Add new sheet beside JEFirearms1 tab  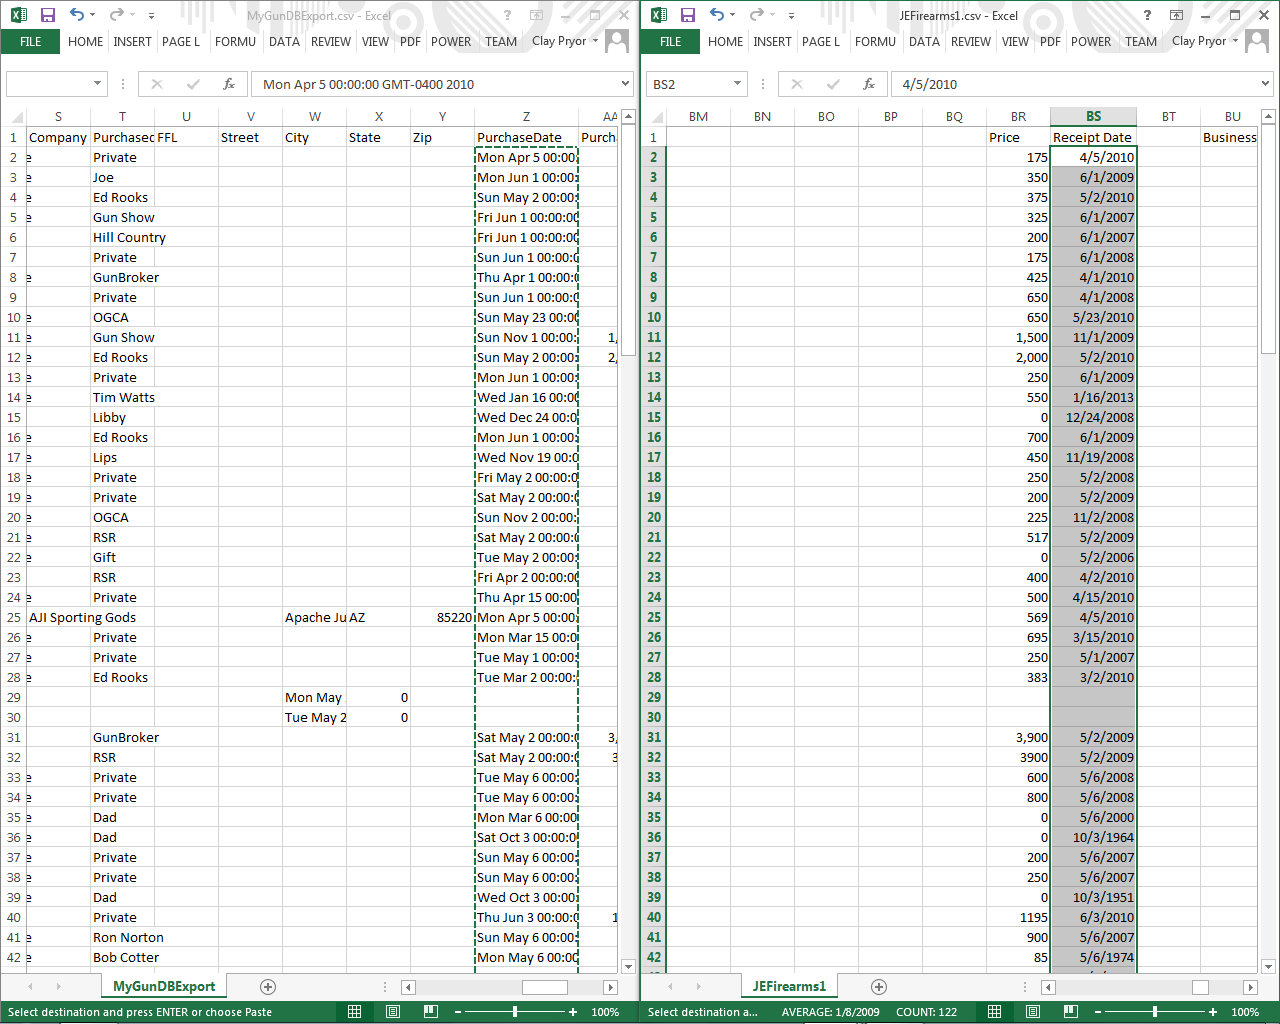(879, 987)
